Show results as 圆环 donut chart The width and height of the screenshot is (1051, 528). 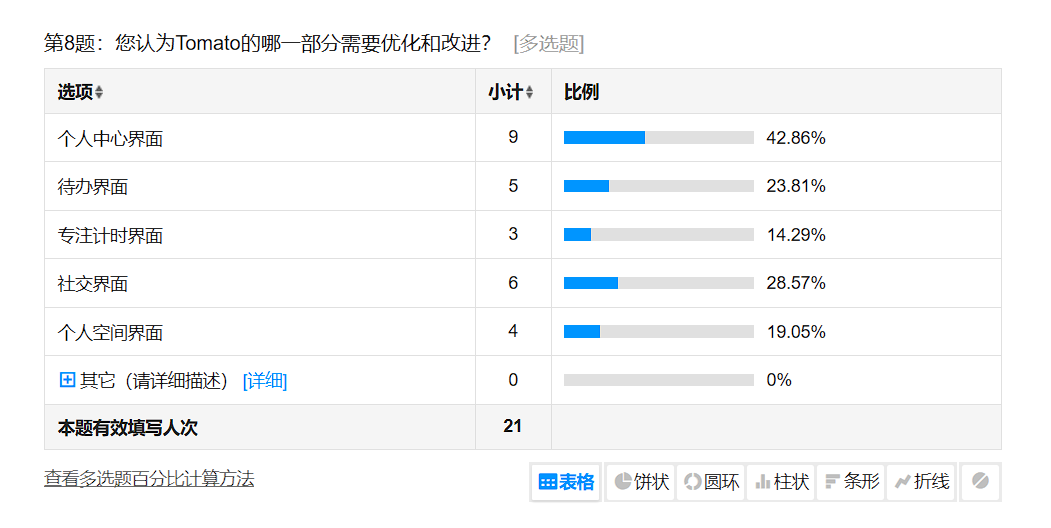[711, 482]
